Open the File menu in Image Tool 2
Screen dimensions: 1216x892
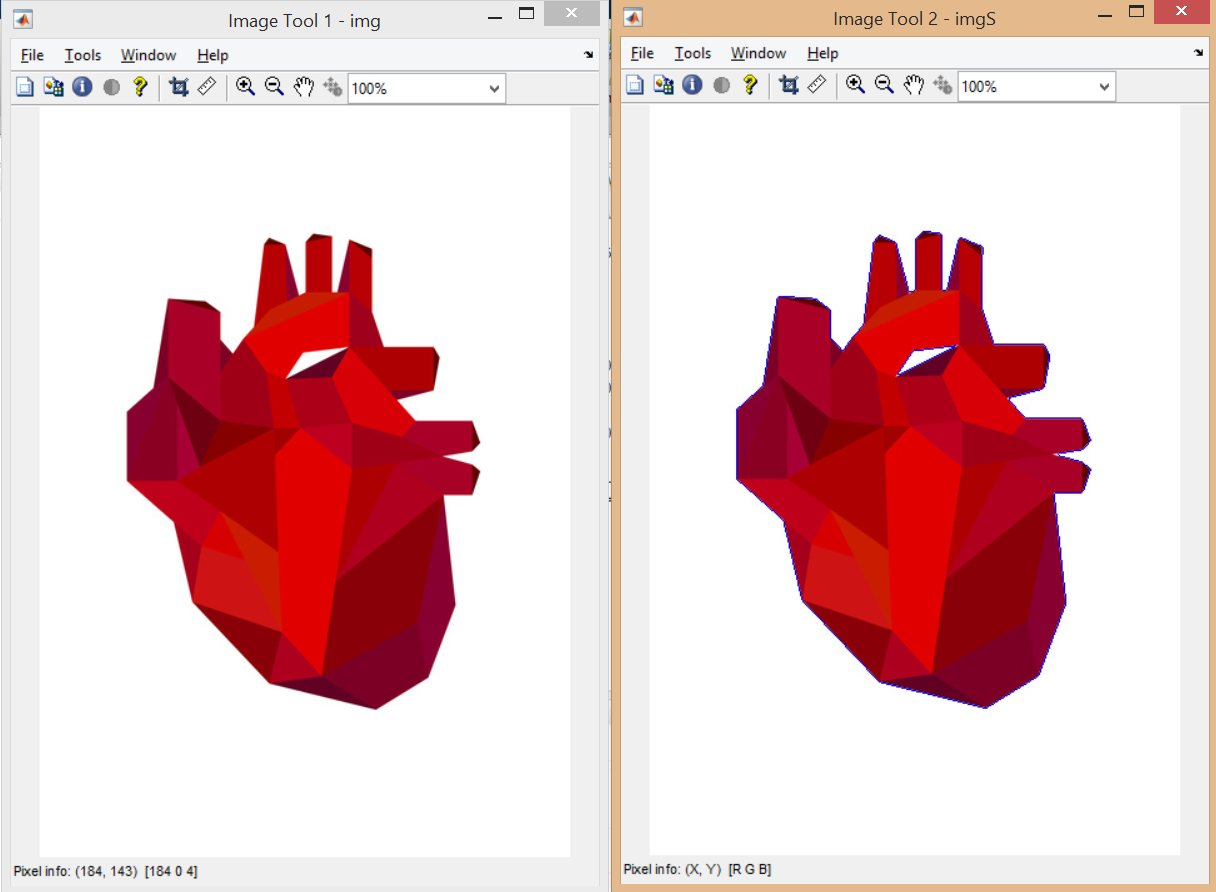click(x=641, y=53)
